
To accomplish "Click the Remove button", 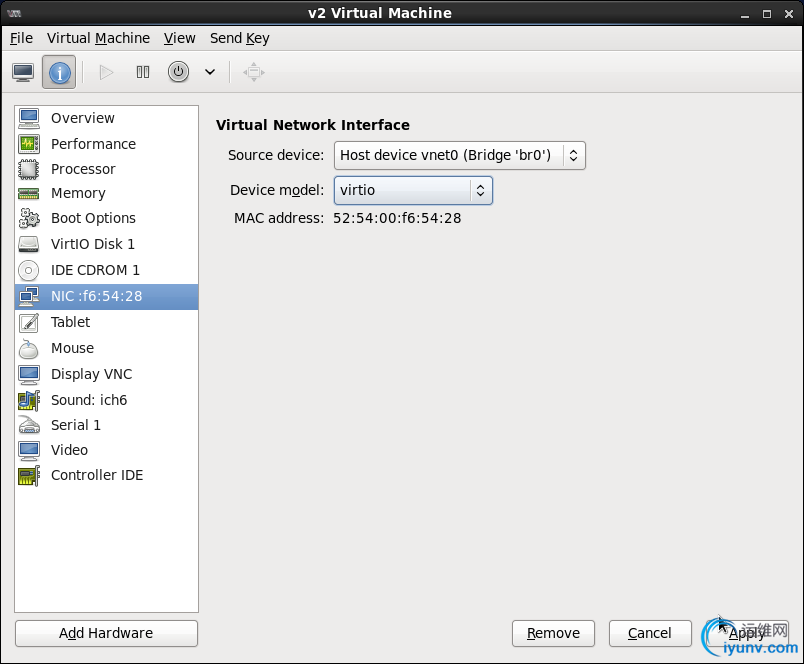I will [x=553, y=633].
